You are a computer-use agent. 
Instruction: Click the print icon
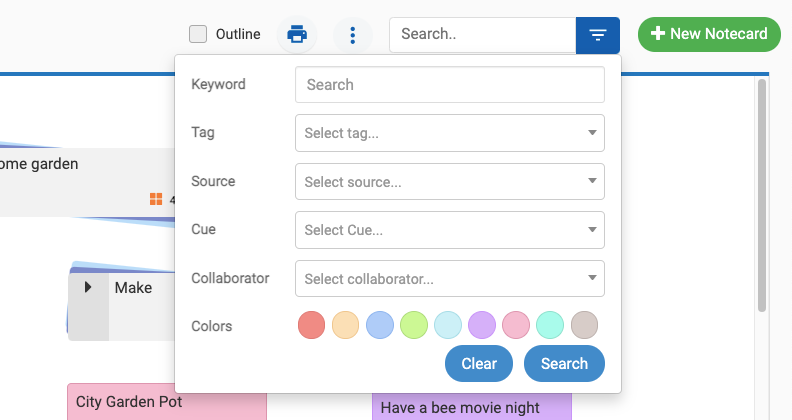coord(297,35)
